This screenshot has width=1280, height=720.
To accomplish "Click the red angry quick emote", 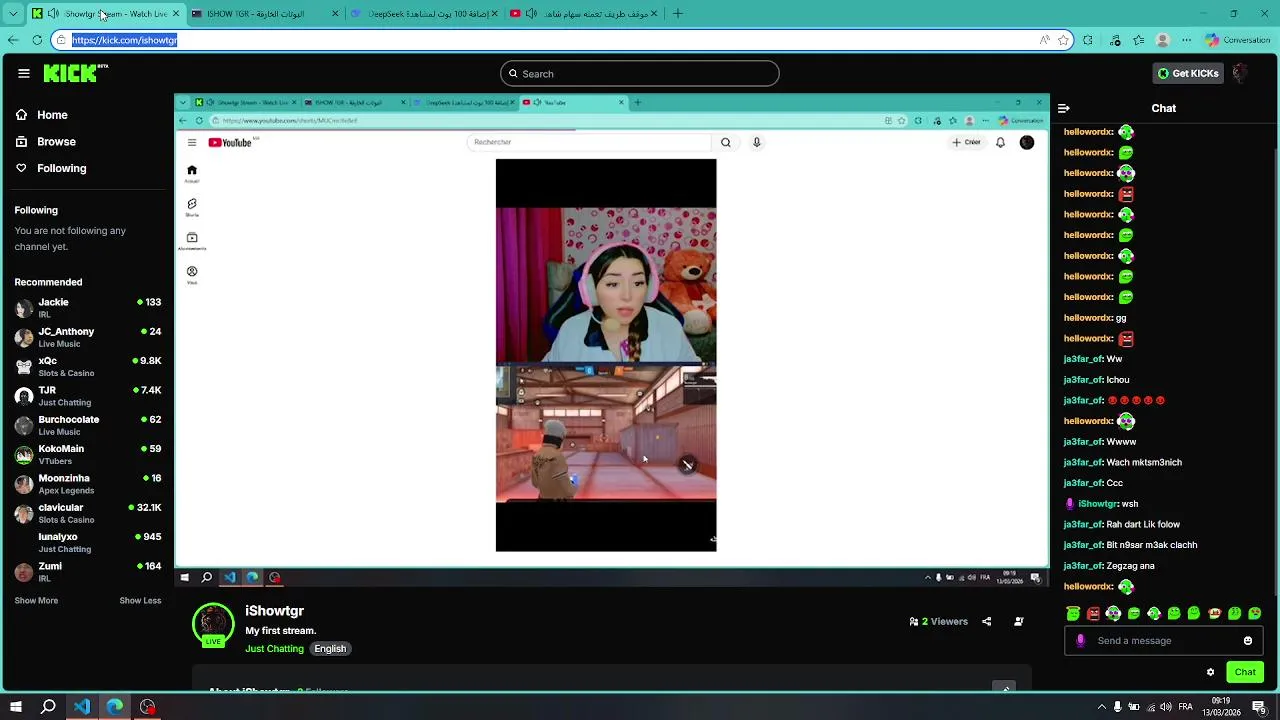I will tap(1093, 613).
